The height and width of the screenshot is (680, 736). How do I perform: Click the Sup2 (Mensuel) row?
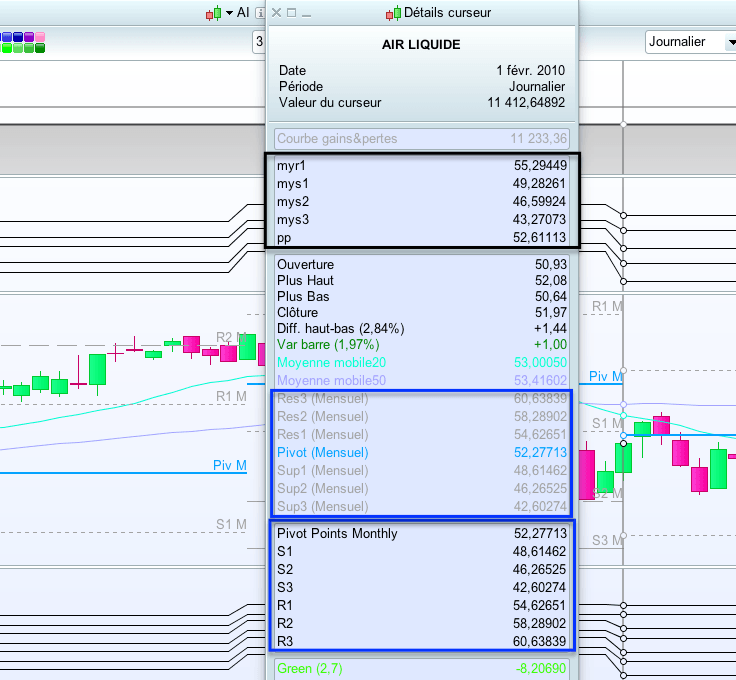pos(422,488)
